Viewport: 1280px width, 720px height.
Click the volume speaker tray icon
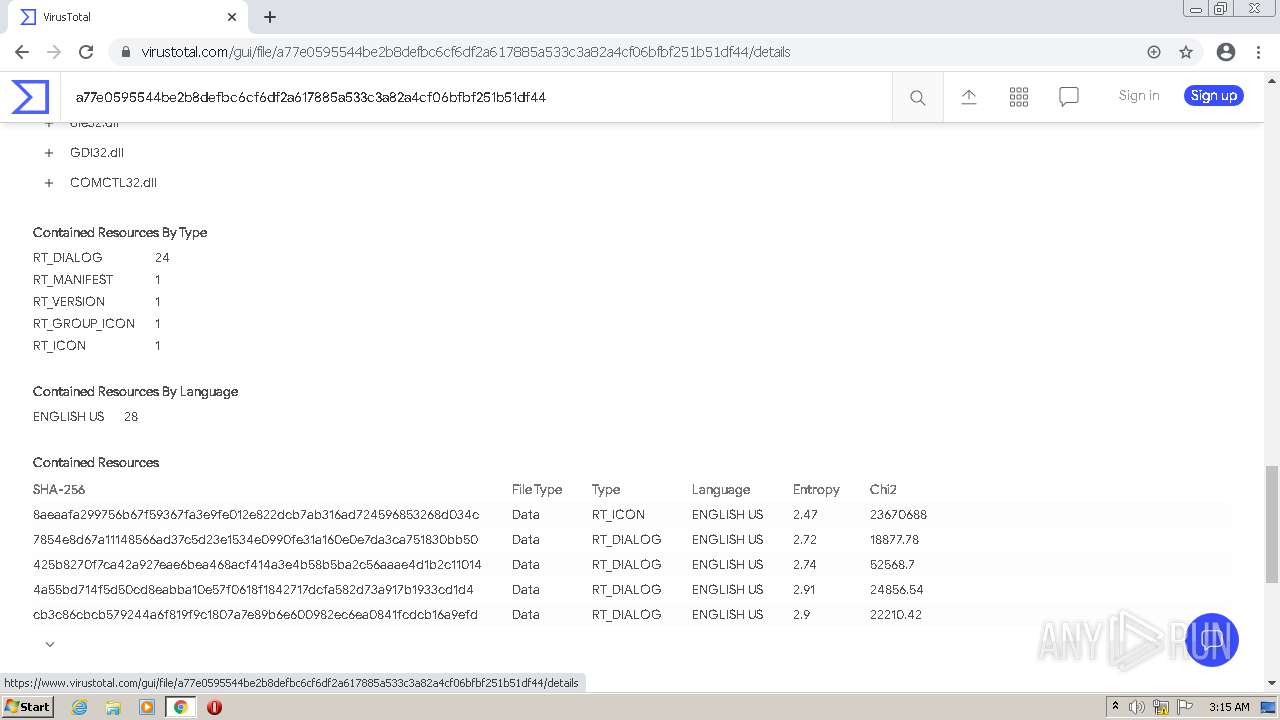(x=1137, y=707)
